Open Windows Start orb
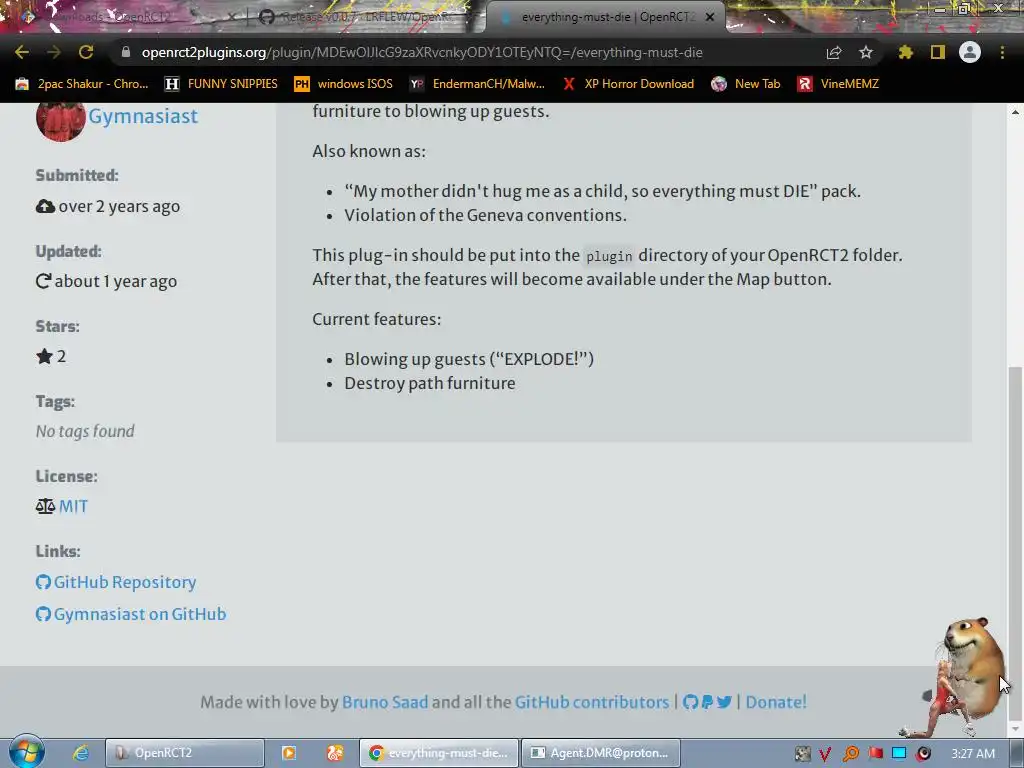This screenshot has width=1024, height=768. [x=26, y=752]
